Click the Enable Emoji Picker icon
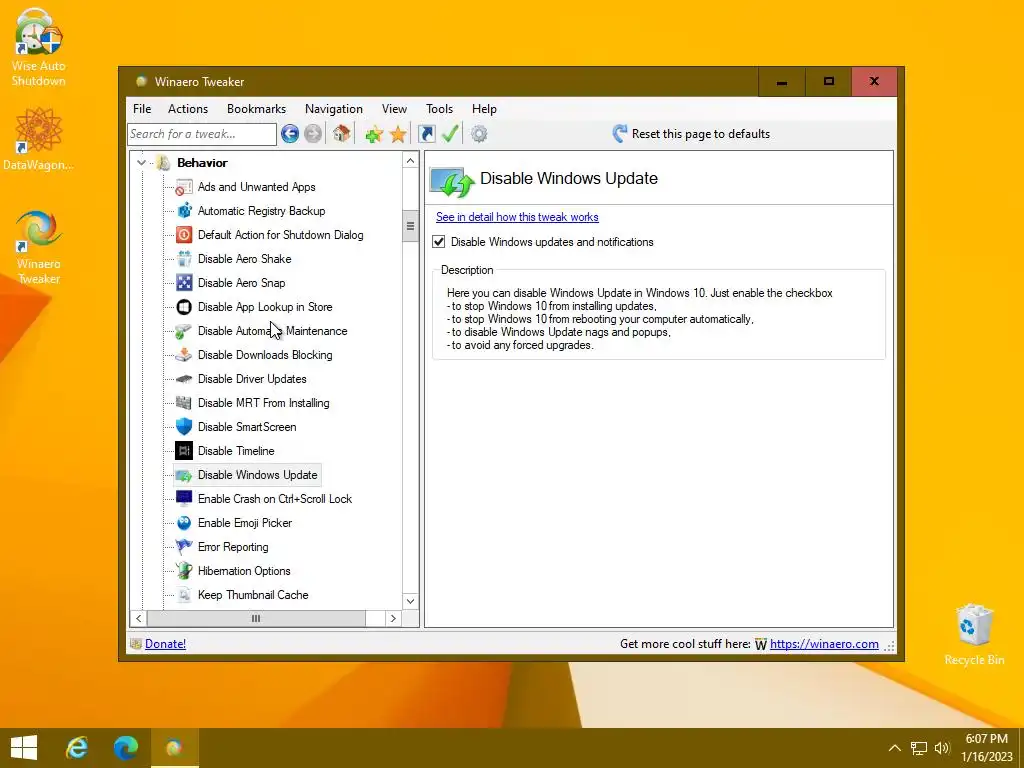 click(184, 523)
